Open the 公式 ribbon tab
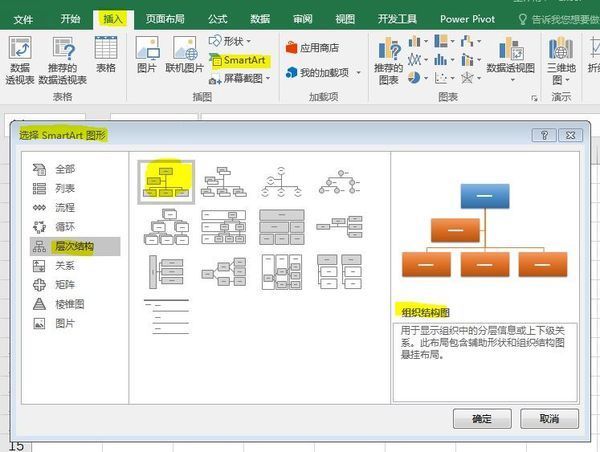The height and width of the screenshot is (452, 600). 217,18
